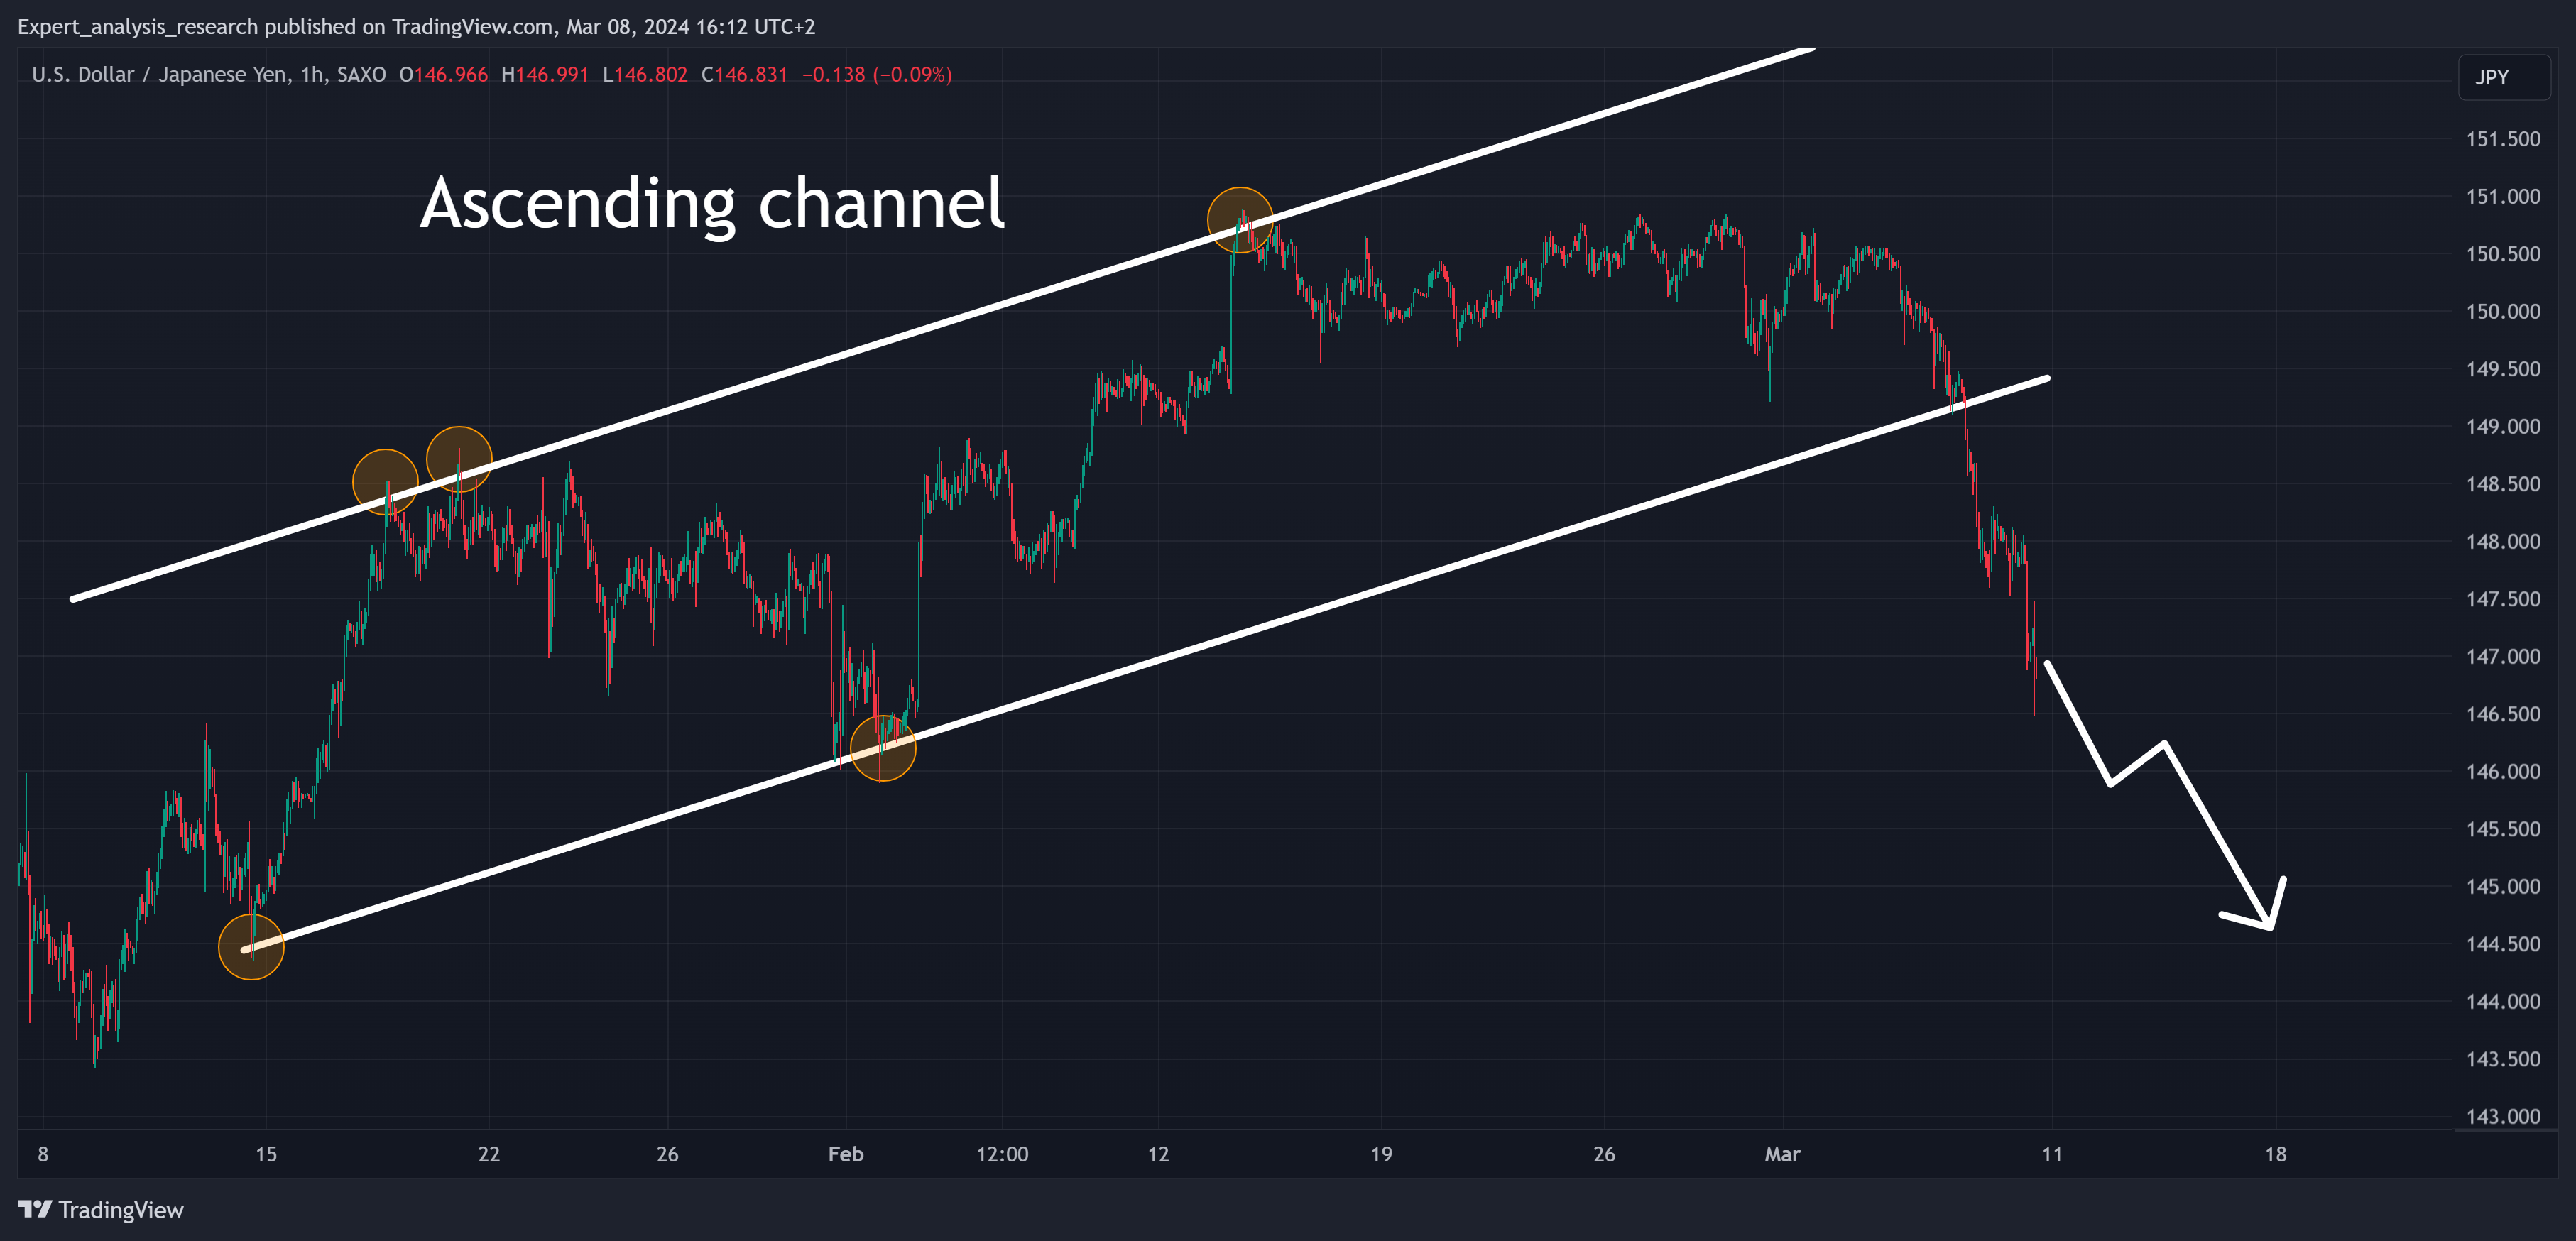The image size is (2576, 1241).
Task: Click the '22' date label on time axis
Action: (x=489, y=1154)
